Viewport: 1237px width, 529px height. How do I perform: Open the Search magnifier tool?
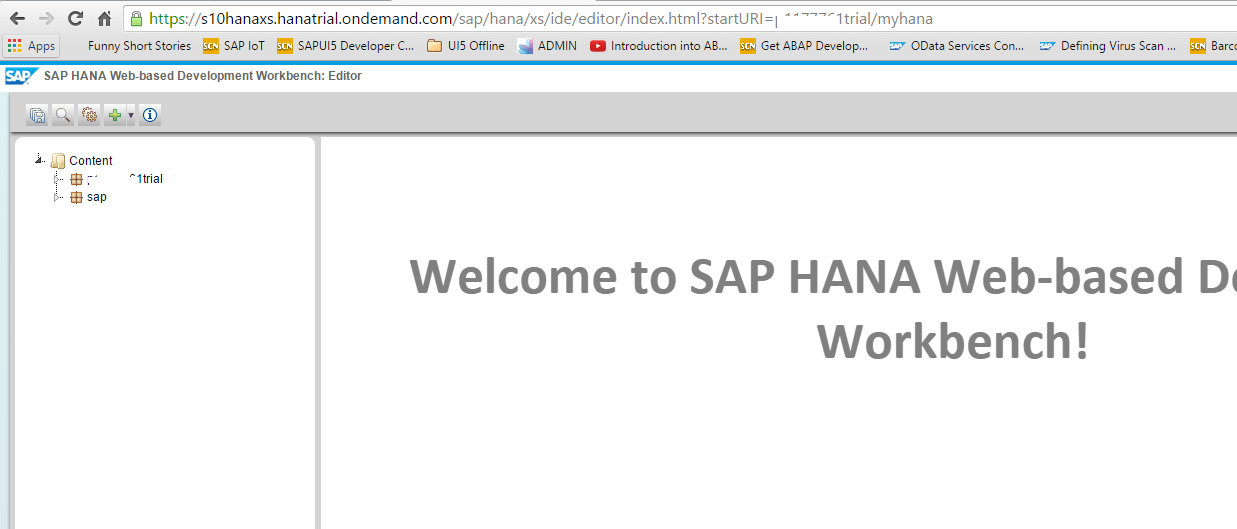pyautogui.click(x=63, y=115)
